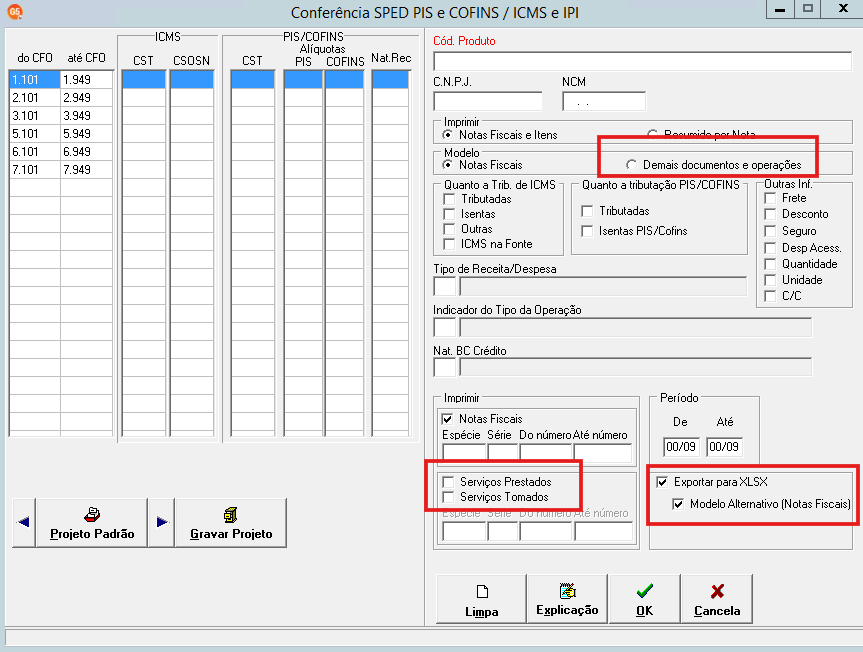Click the Projeto Padrão printer button
The width and height of the screenshot is (863, 652).
(92, 522)
